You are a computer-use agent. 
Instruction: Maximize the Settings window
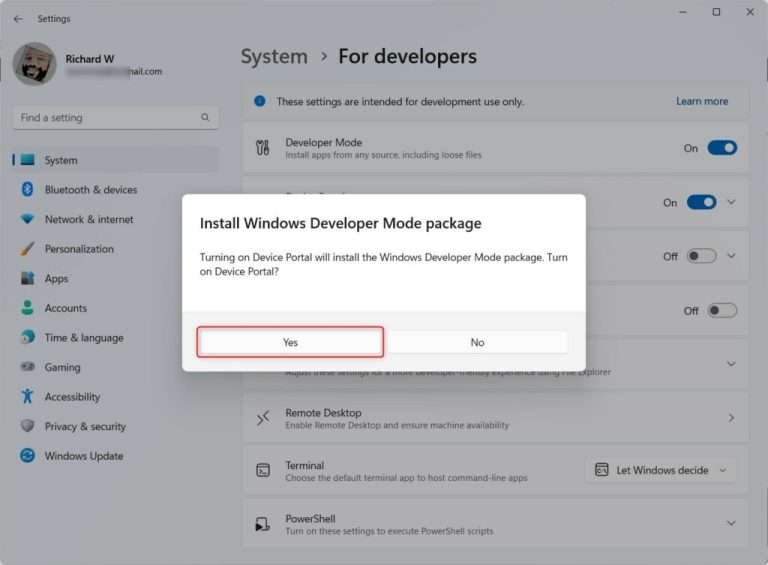pos(716,12)
